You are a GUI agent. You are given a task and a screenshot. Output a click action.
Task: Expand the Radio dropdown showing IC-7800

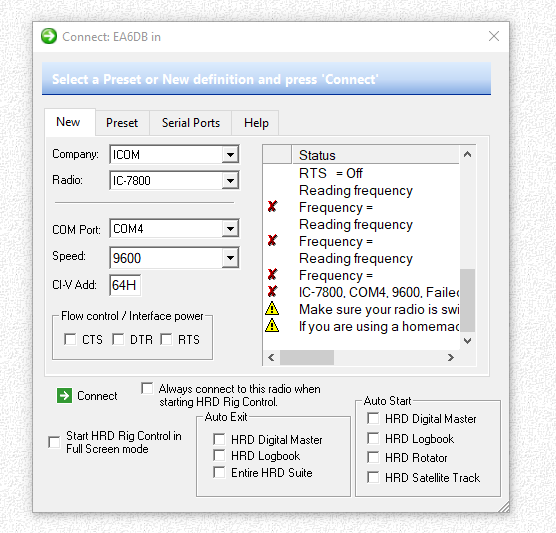(230, 181)
